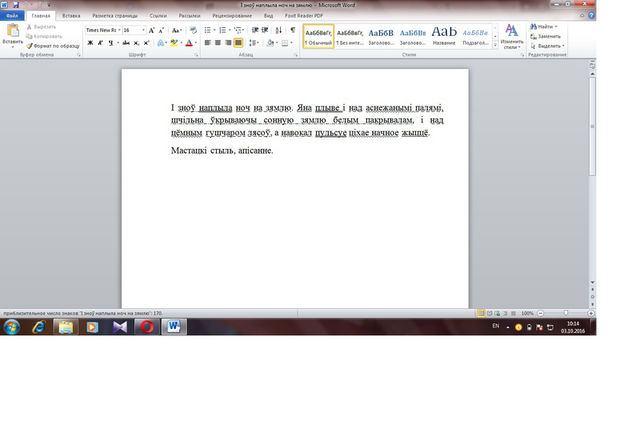Open the Change Styles (Изменить стили) menu
The height and width of the screenshot is (429, 640).
(x=512, y=37)
